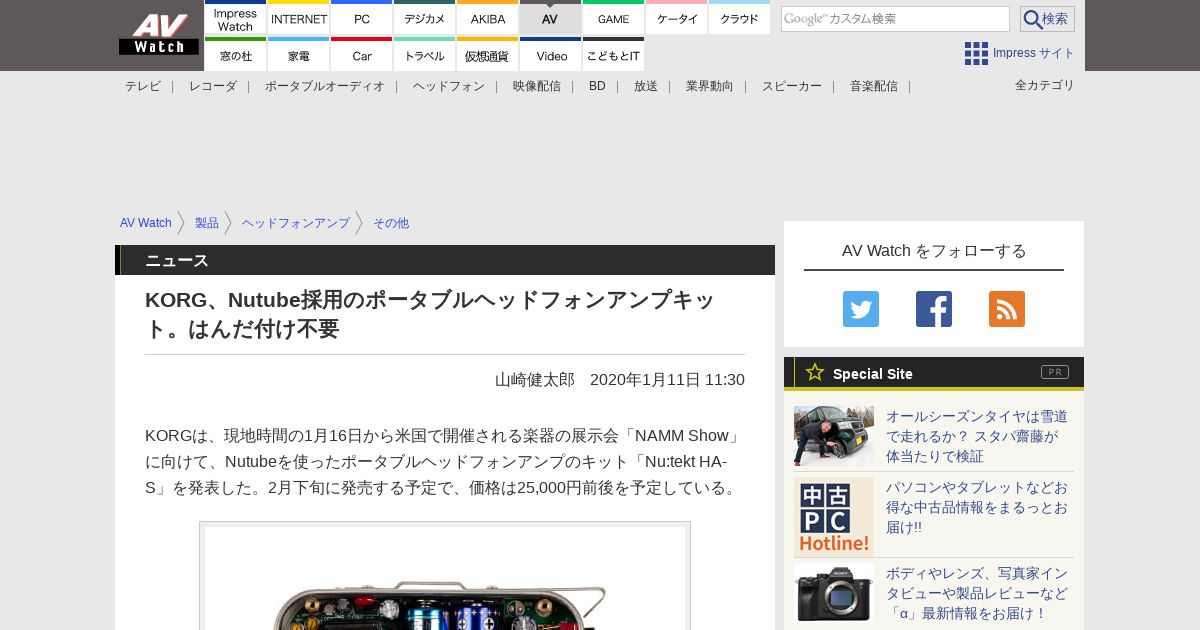
Task: Click the PR badge
Action: [1055, 372]
